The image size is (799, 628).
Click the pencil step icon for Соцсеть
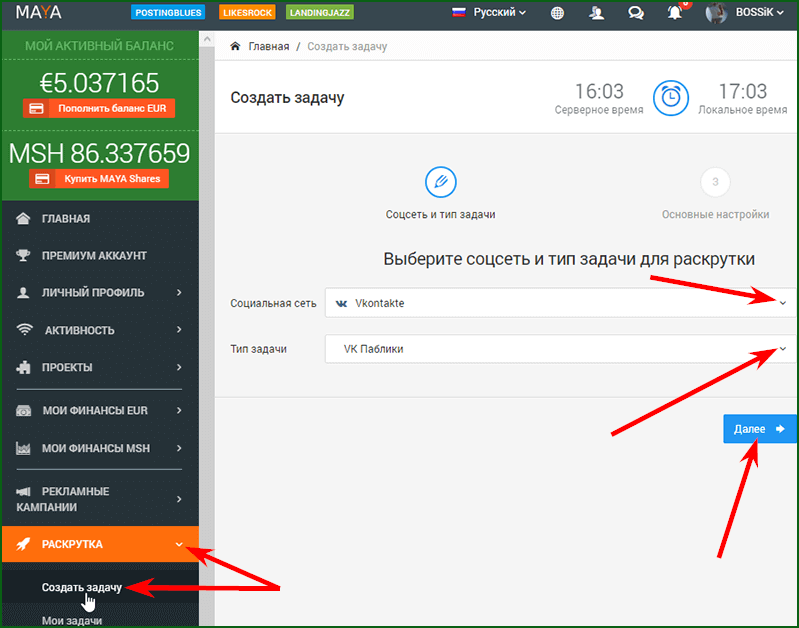coord(441,182)
